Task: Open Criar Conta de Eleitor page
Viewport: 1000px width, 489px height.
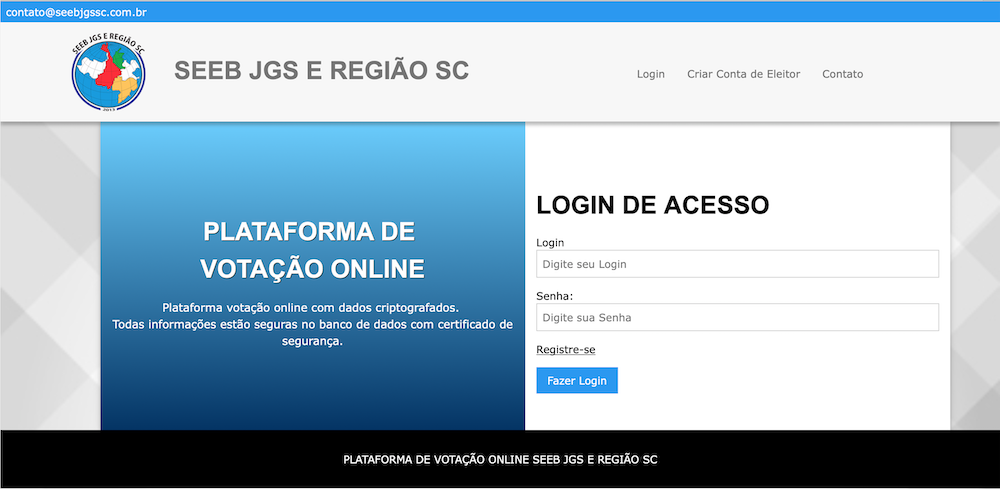Action: (x=744, y=74)
